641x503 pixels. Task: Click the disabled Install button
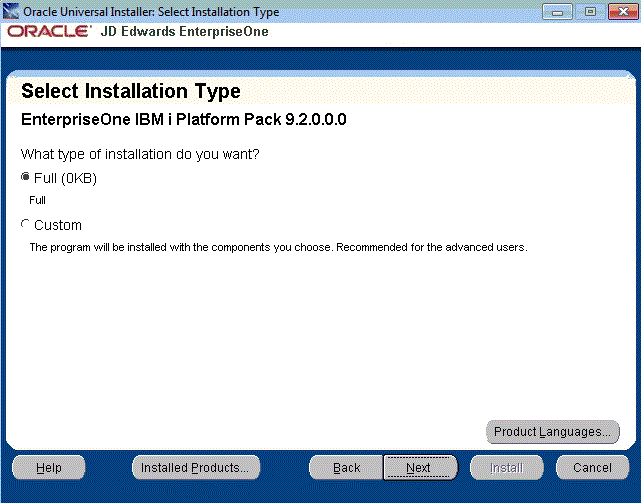[x=507, y=467]
